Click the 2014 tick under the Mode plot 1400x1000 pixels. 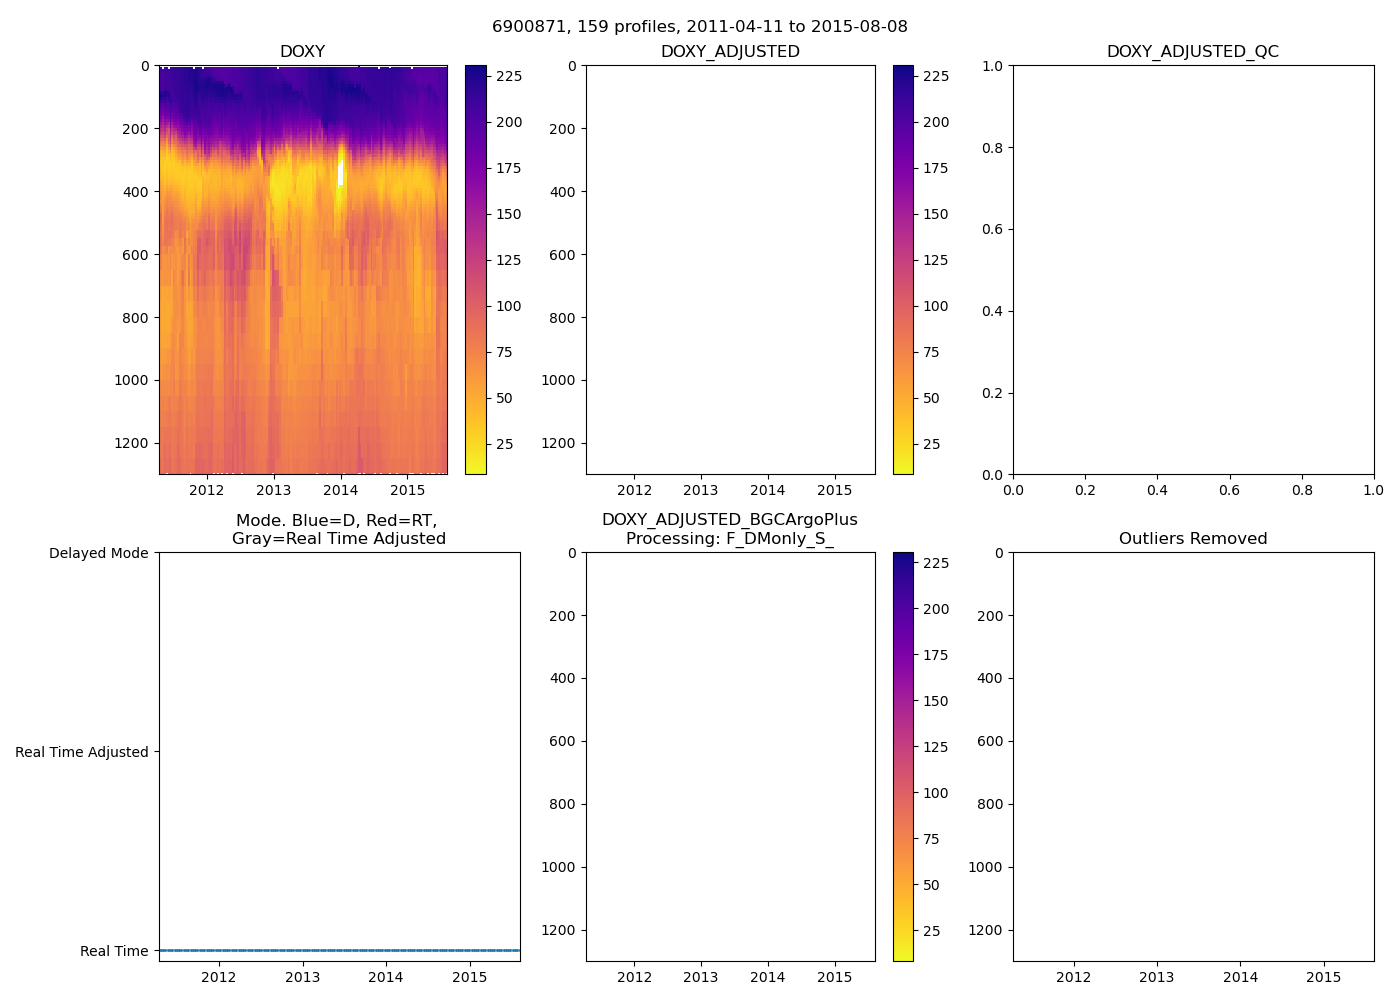386,977
